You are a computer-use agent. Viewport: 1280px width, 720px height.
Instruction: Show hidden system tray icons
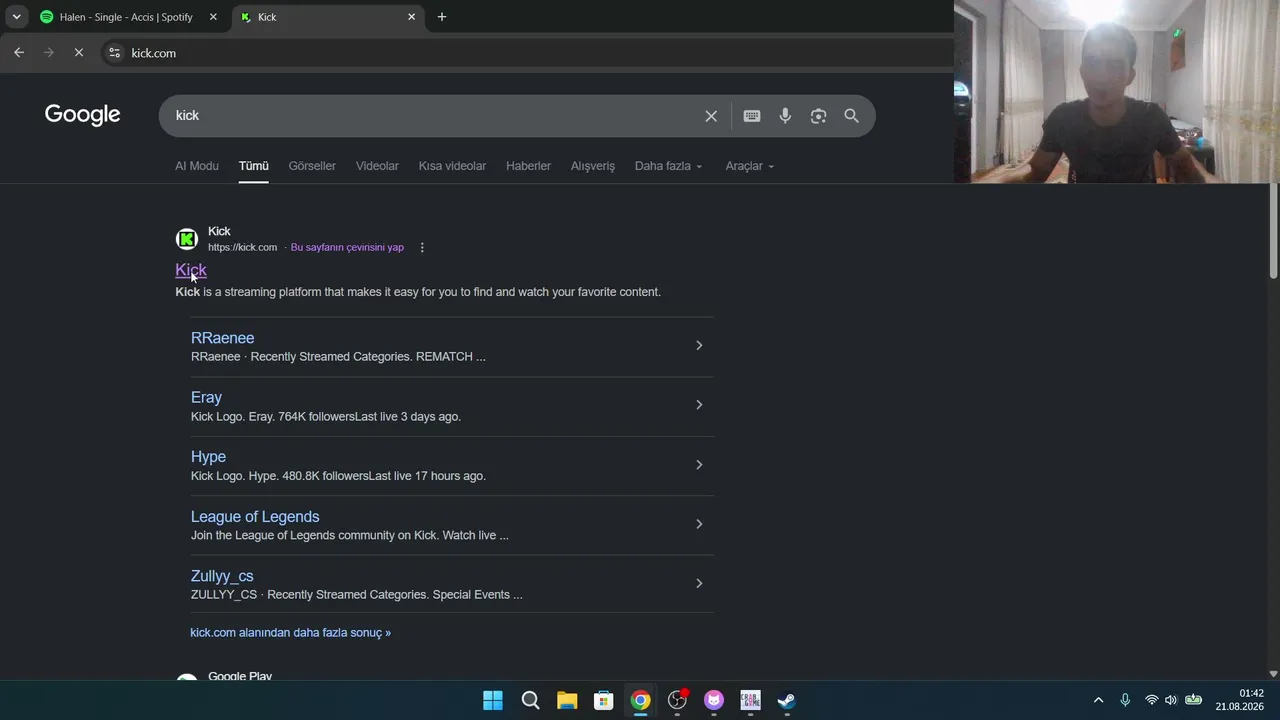(1098, 700)
